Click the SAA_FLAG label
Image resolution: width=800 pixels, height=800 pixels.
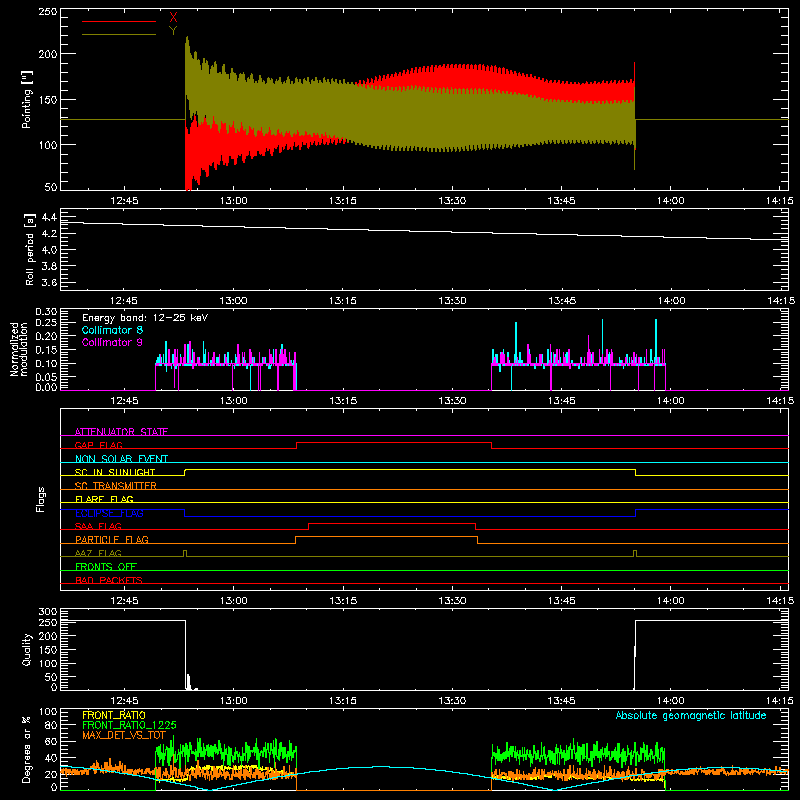pos(98,526)
